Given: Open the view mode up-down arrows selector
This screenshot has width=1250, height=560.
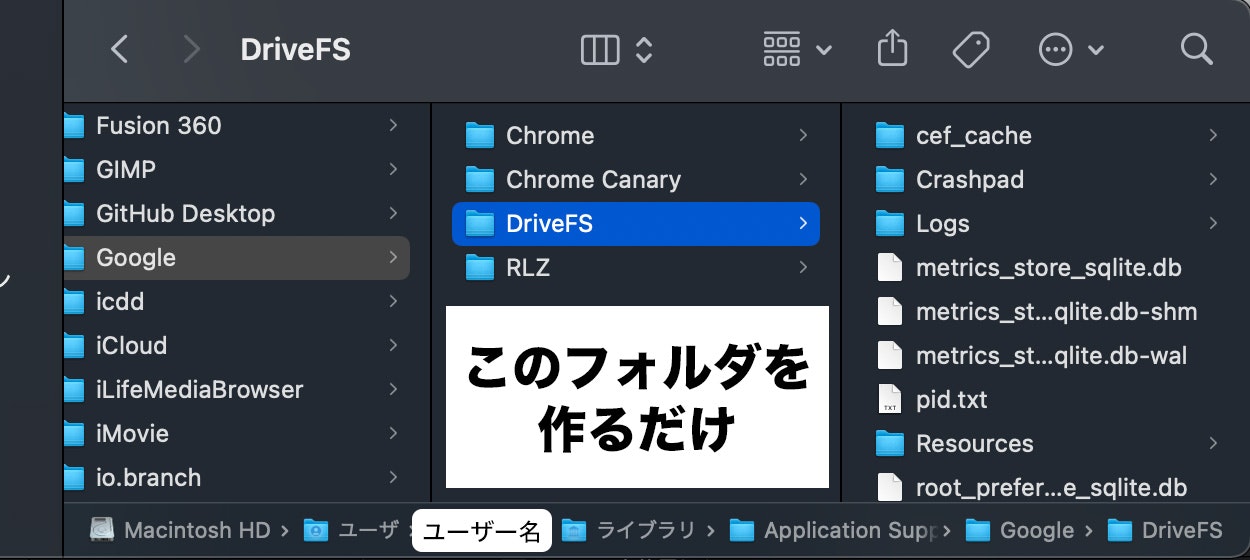Looking at the screenshot, I should (644, 50).
